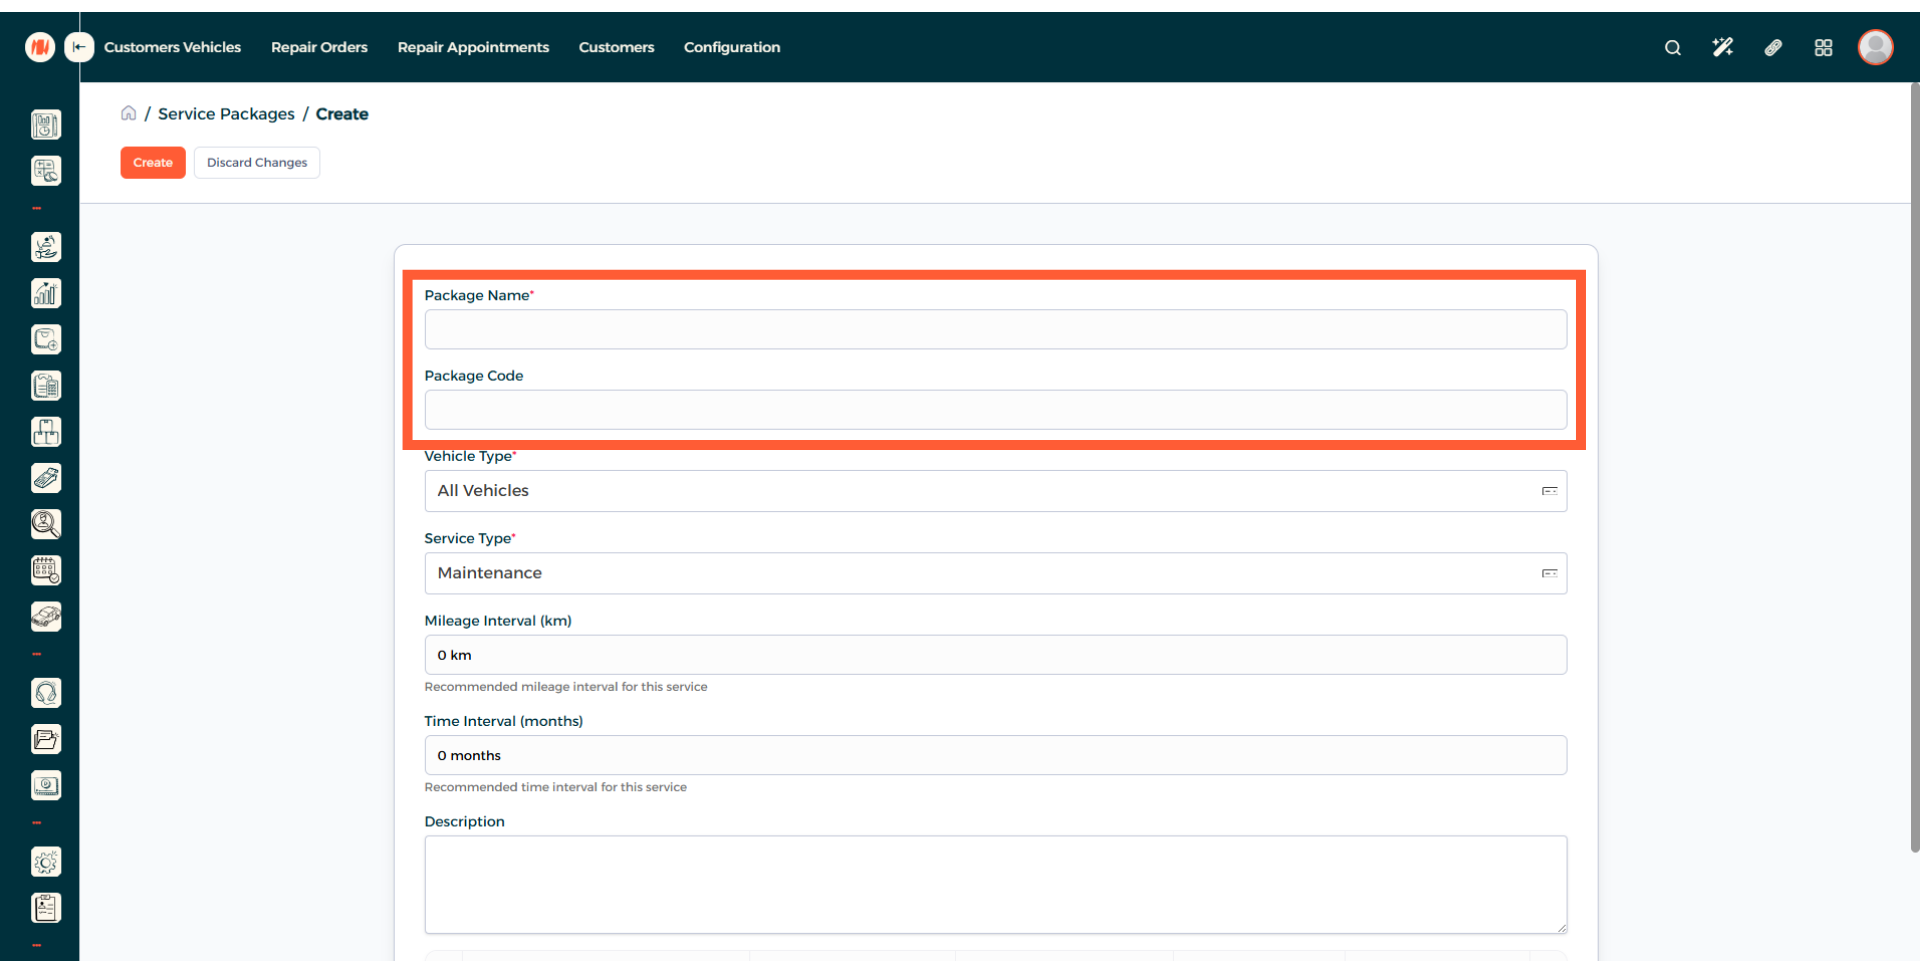Open the Configuration menu
Image resolution: width=1920 pixels, height=961 pixels.
pyautogui.click(x=731, y=47)
